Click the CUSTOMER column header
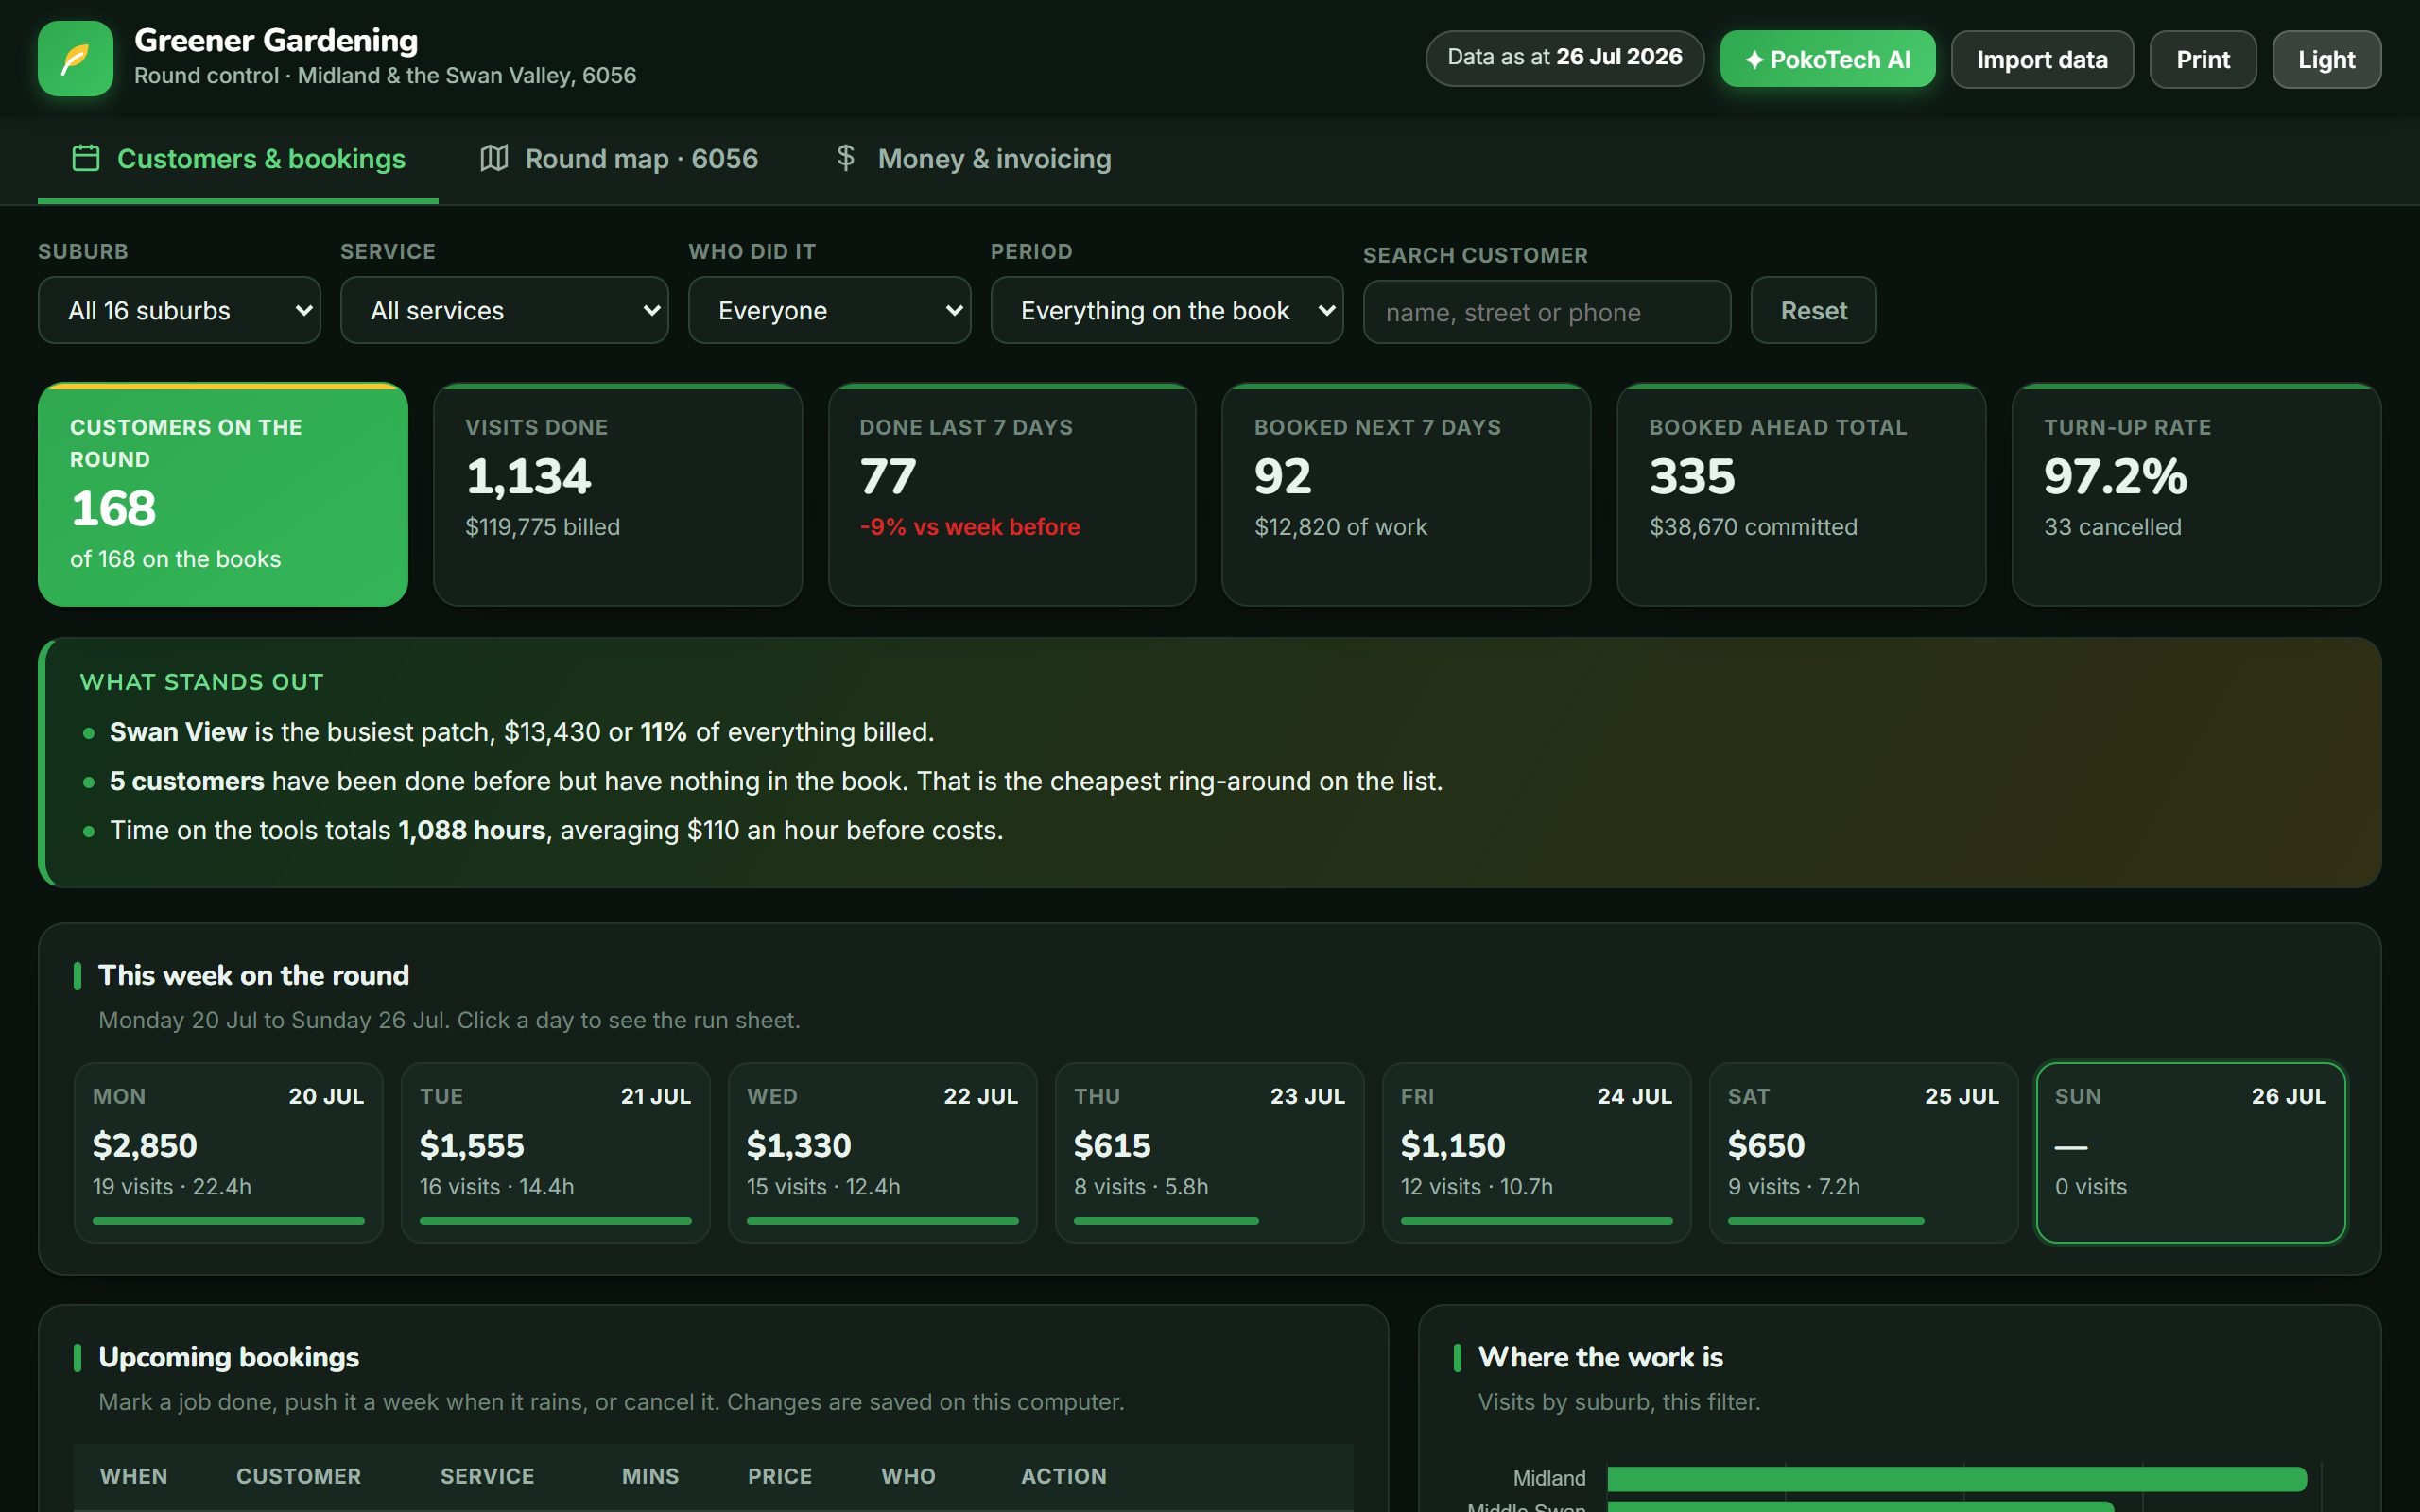 [299, 1476]
